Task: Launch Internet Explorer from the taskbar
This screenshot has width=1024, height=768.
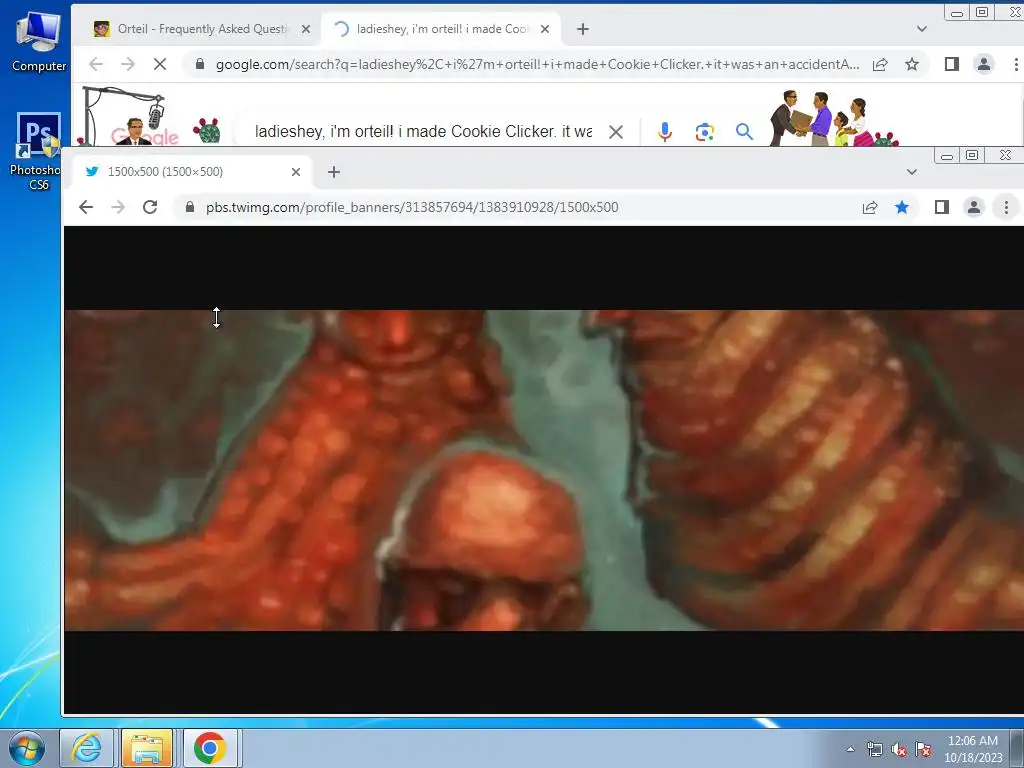Action: tap(86, 748)
